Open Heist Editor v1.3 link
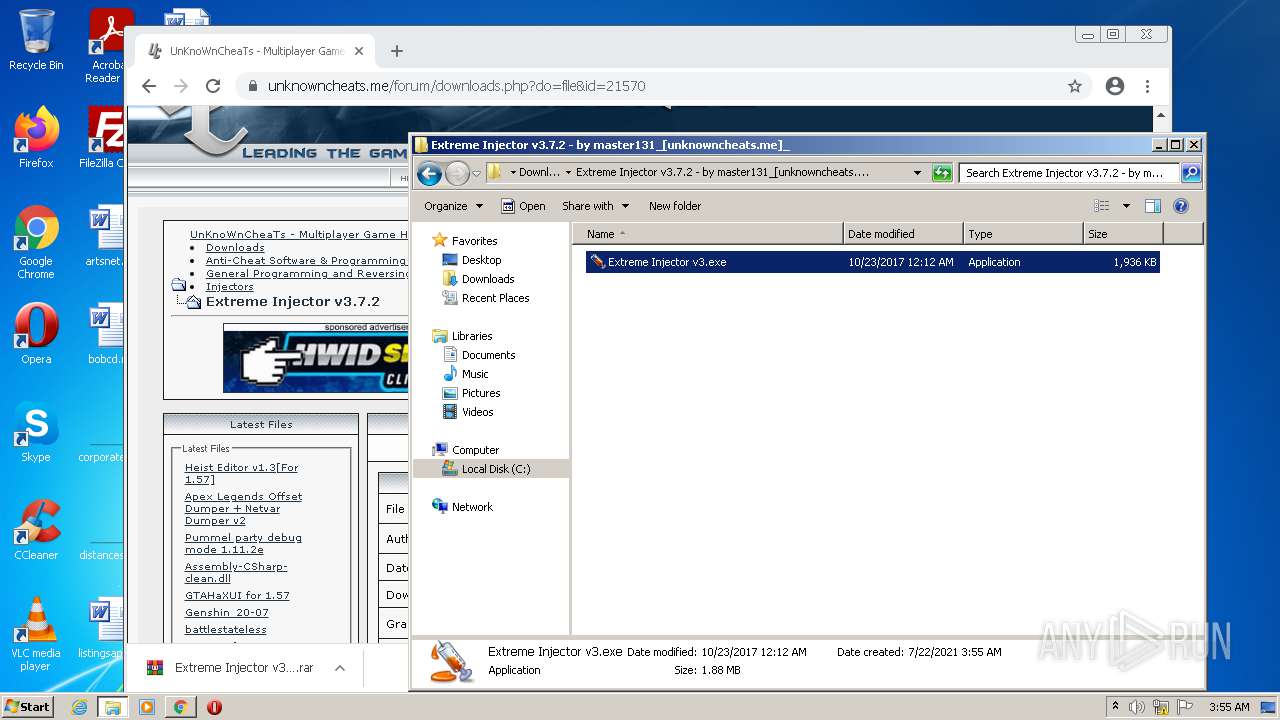 (x=241, y=473)
